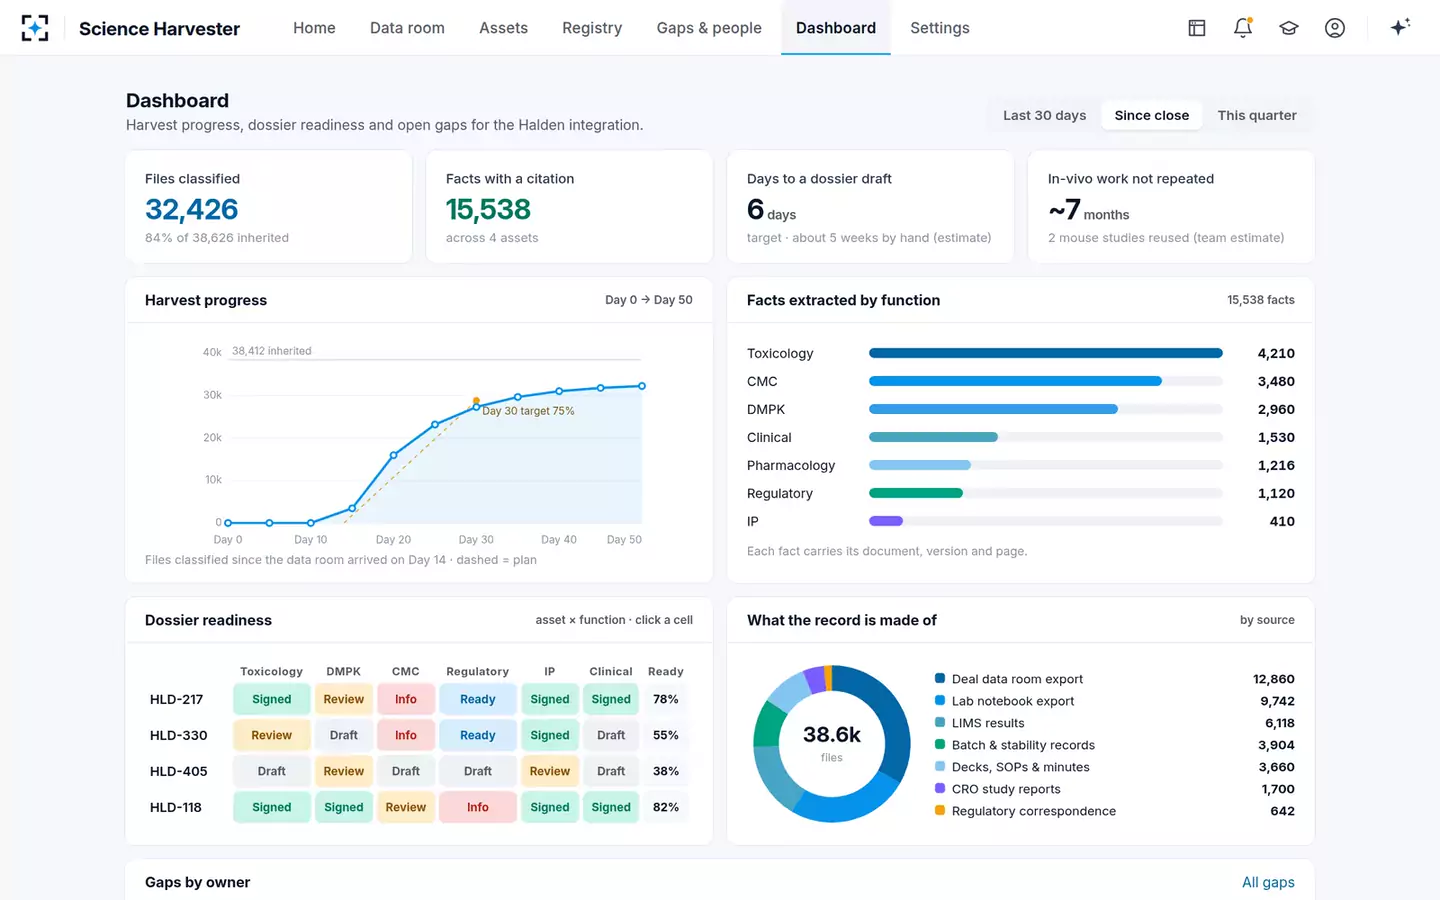Open the Settings tab

940,28
